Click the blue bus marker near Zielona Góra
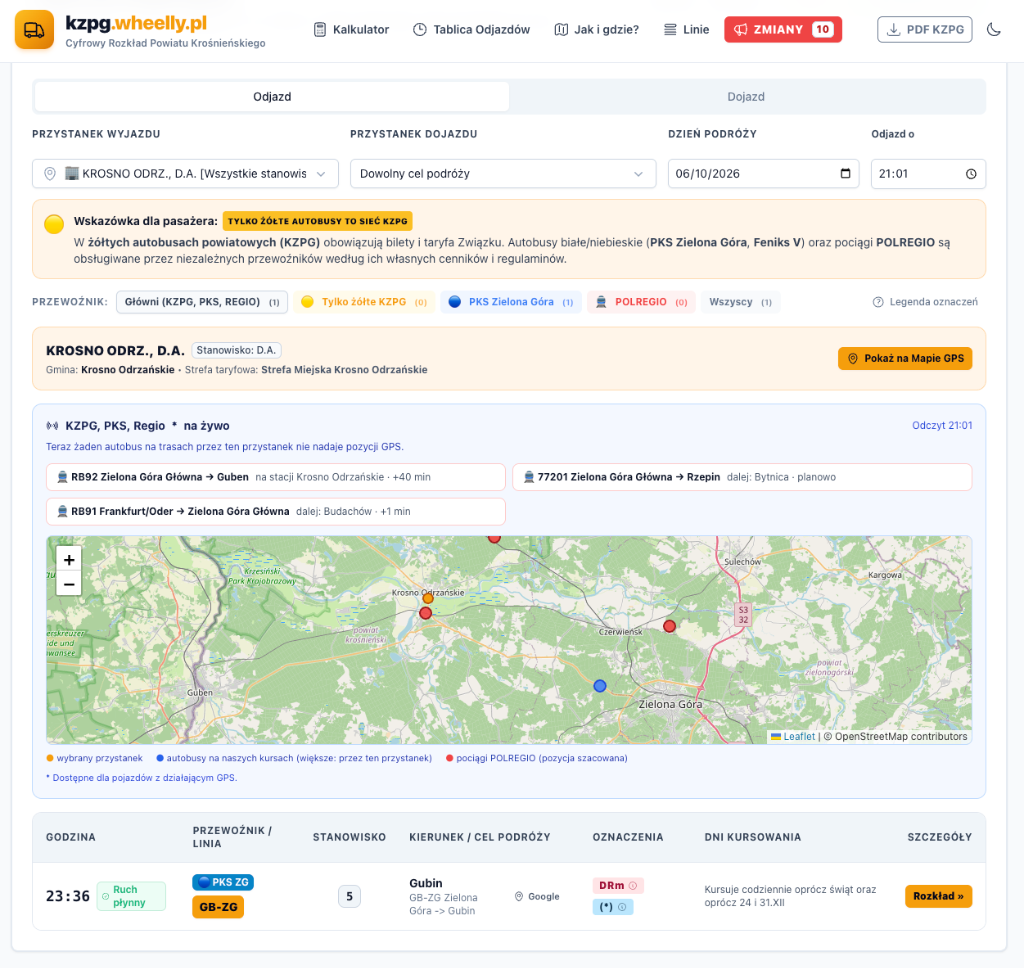 point(600,686)
